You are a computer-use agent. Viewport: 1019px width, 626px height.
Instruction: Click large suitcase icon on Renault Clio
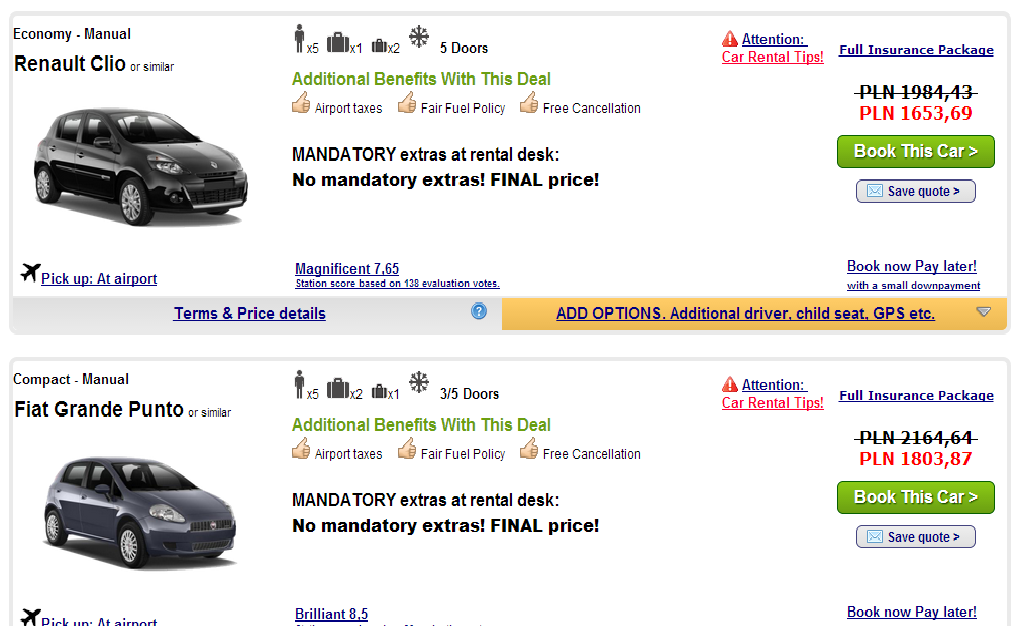(x=337, y=42)
